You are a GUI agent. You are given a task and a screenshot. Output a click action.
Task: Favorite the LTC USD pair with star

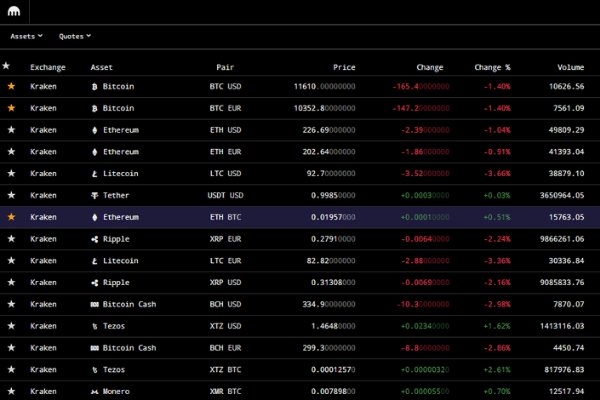[11, 173]
